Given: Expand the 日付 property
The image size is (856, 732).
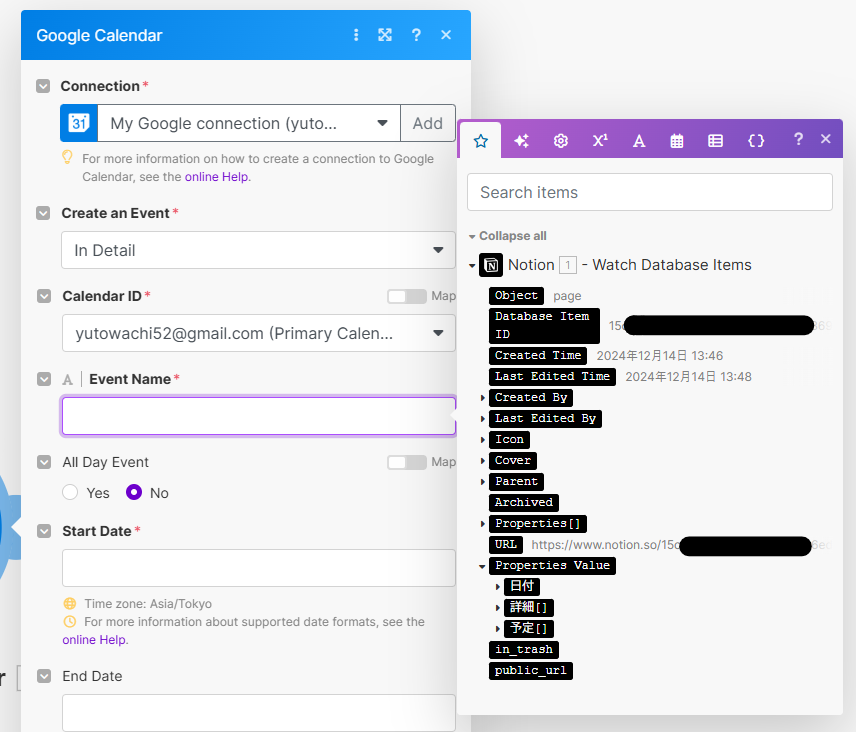Looking at the screenshot, I should pos(498,587).
